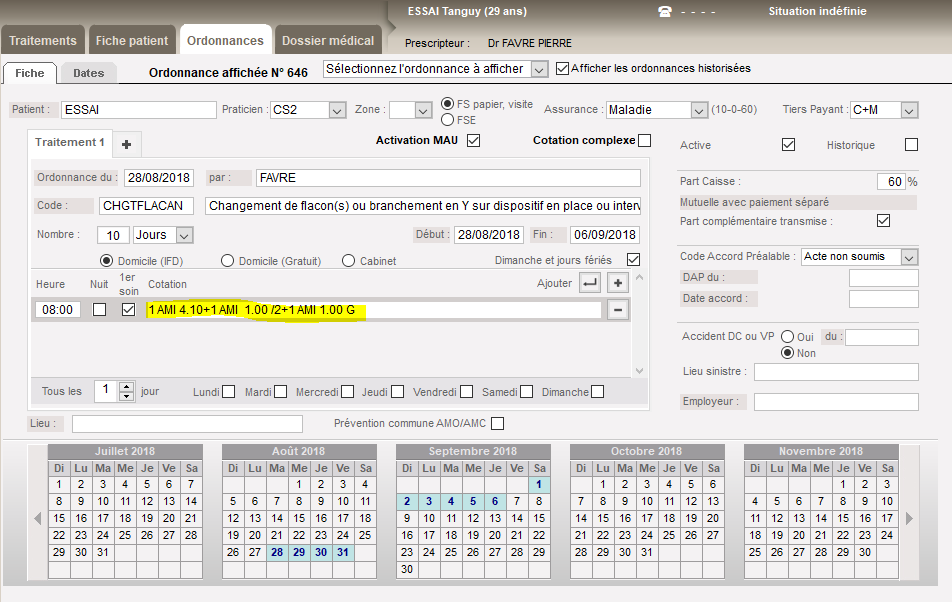
Task: Open the Dossier médical tab
Action: click(x=328, y=41)
